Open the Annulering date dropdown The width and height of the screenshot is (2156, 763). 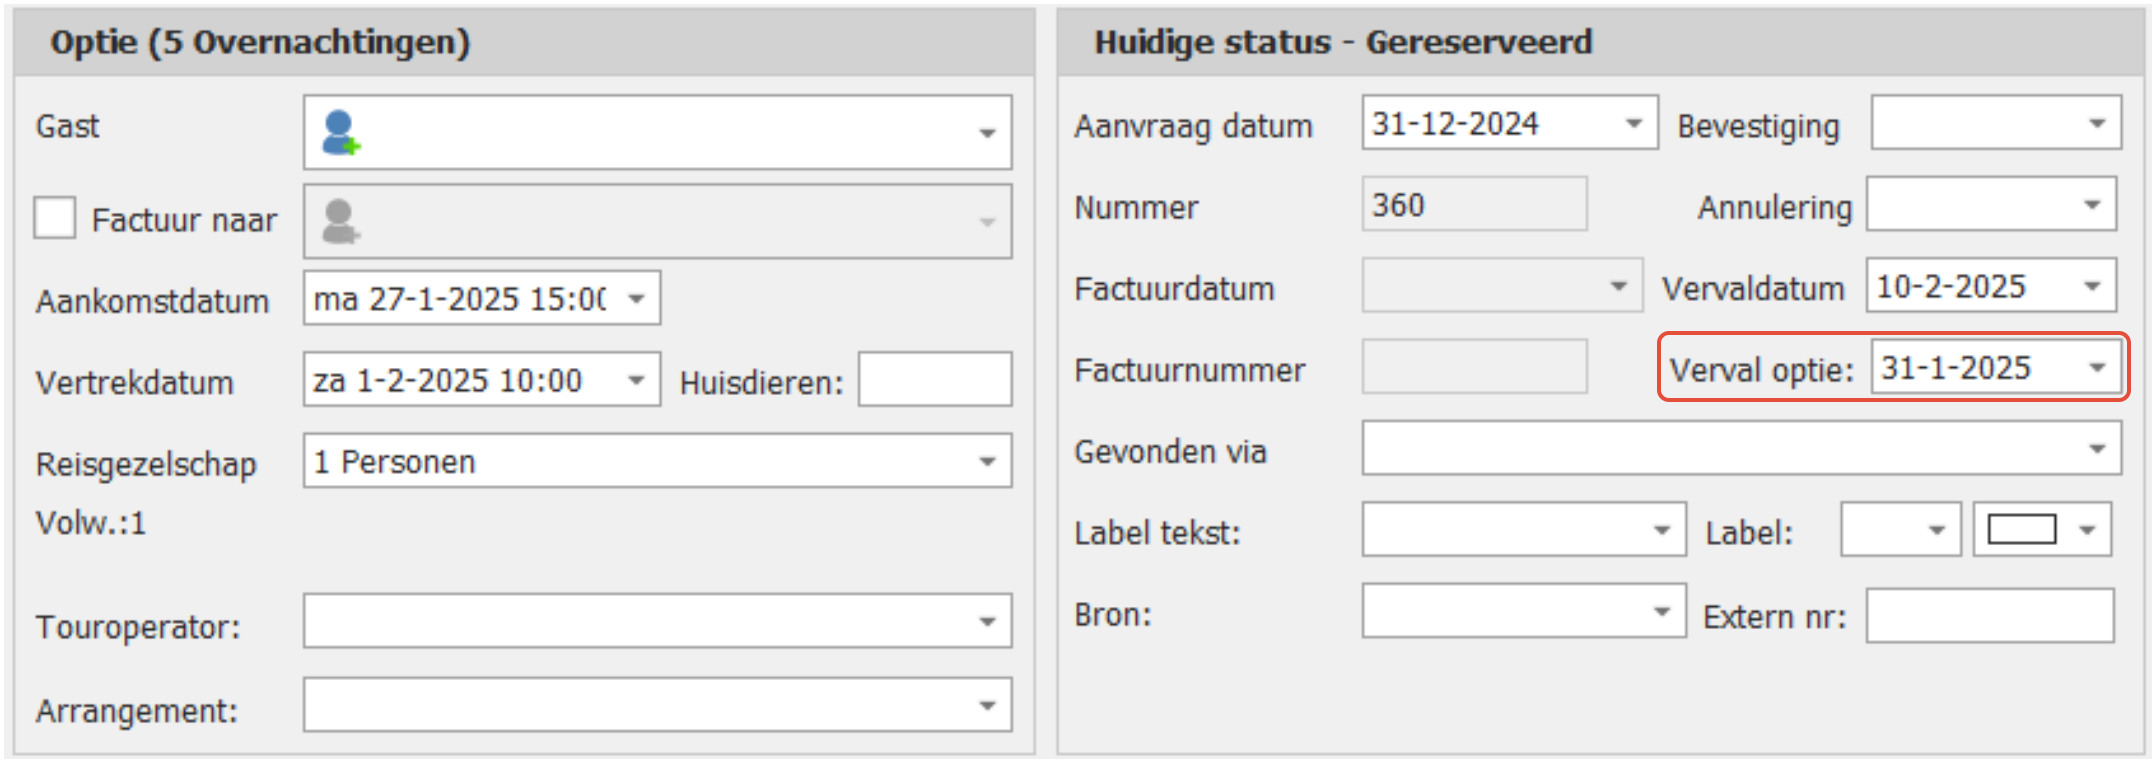tap(2092, 206)
